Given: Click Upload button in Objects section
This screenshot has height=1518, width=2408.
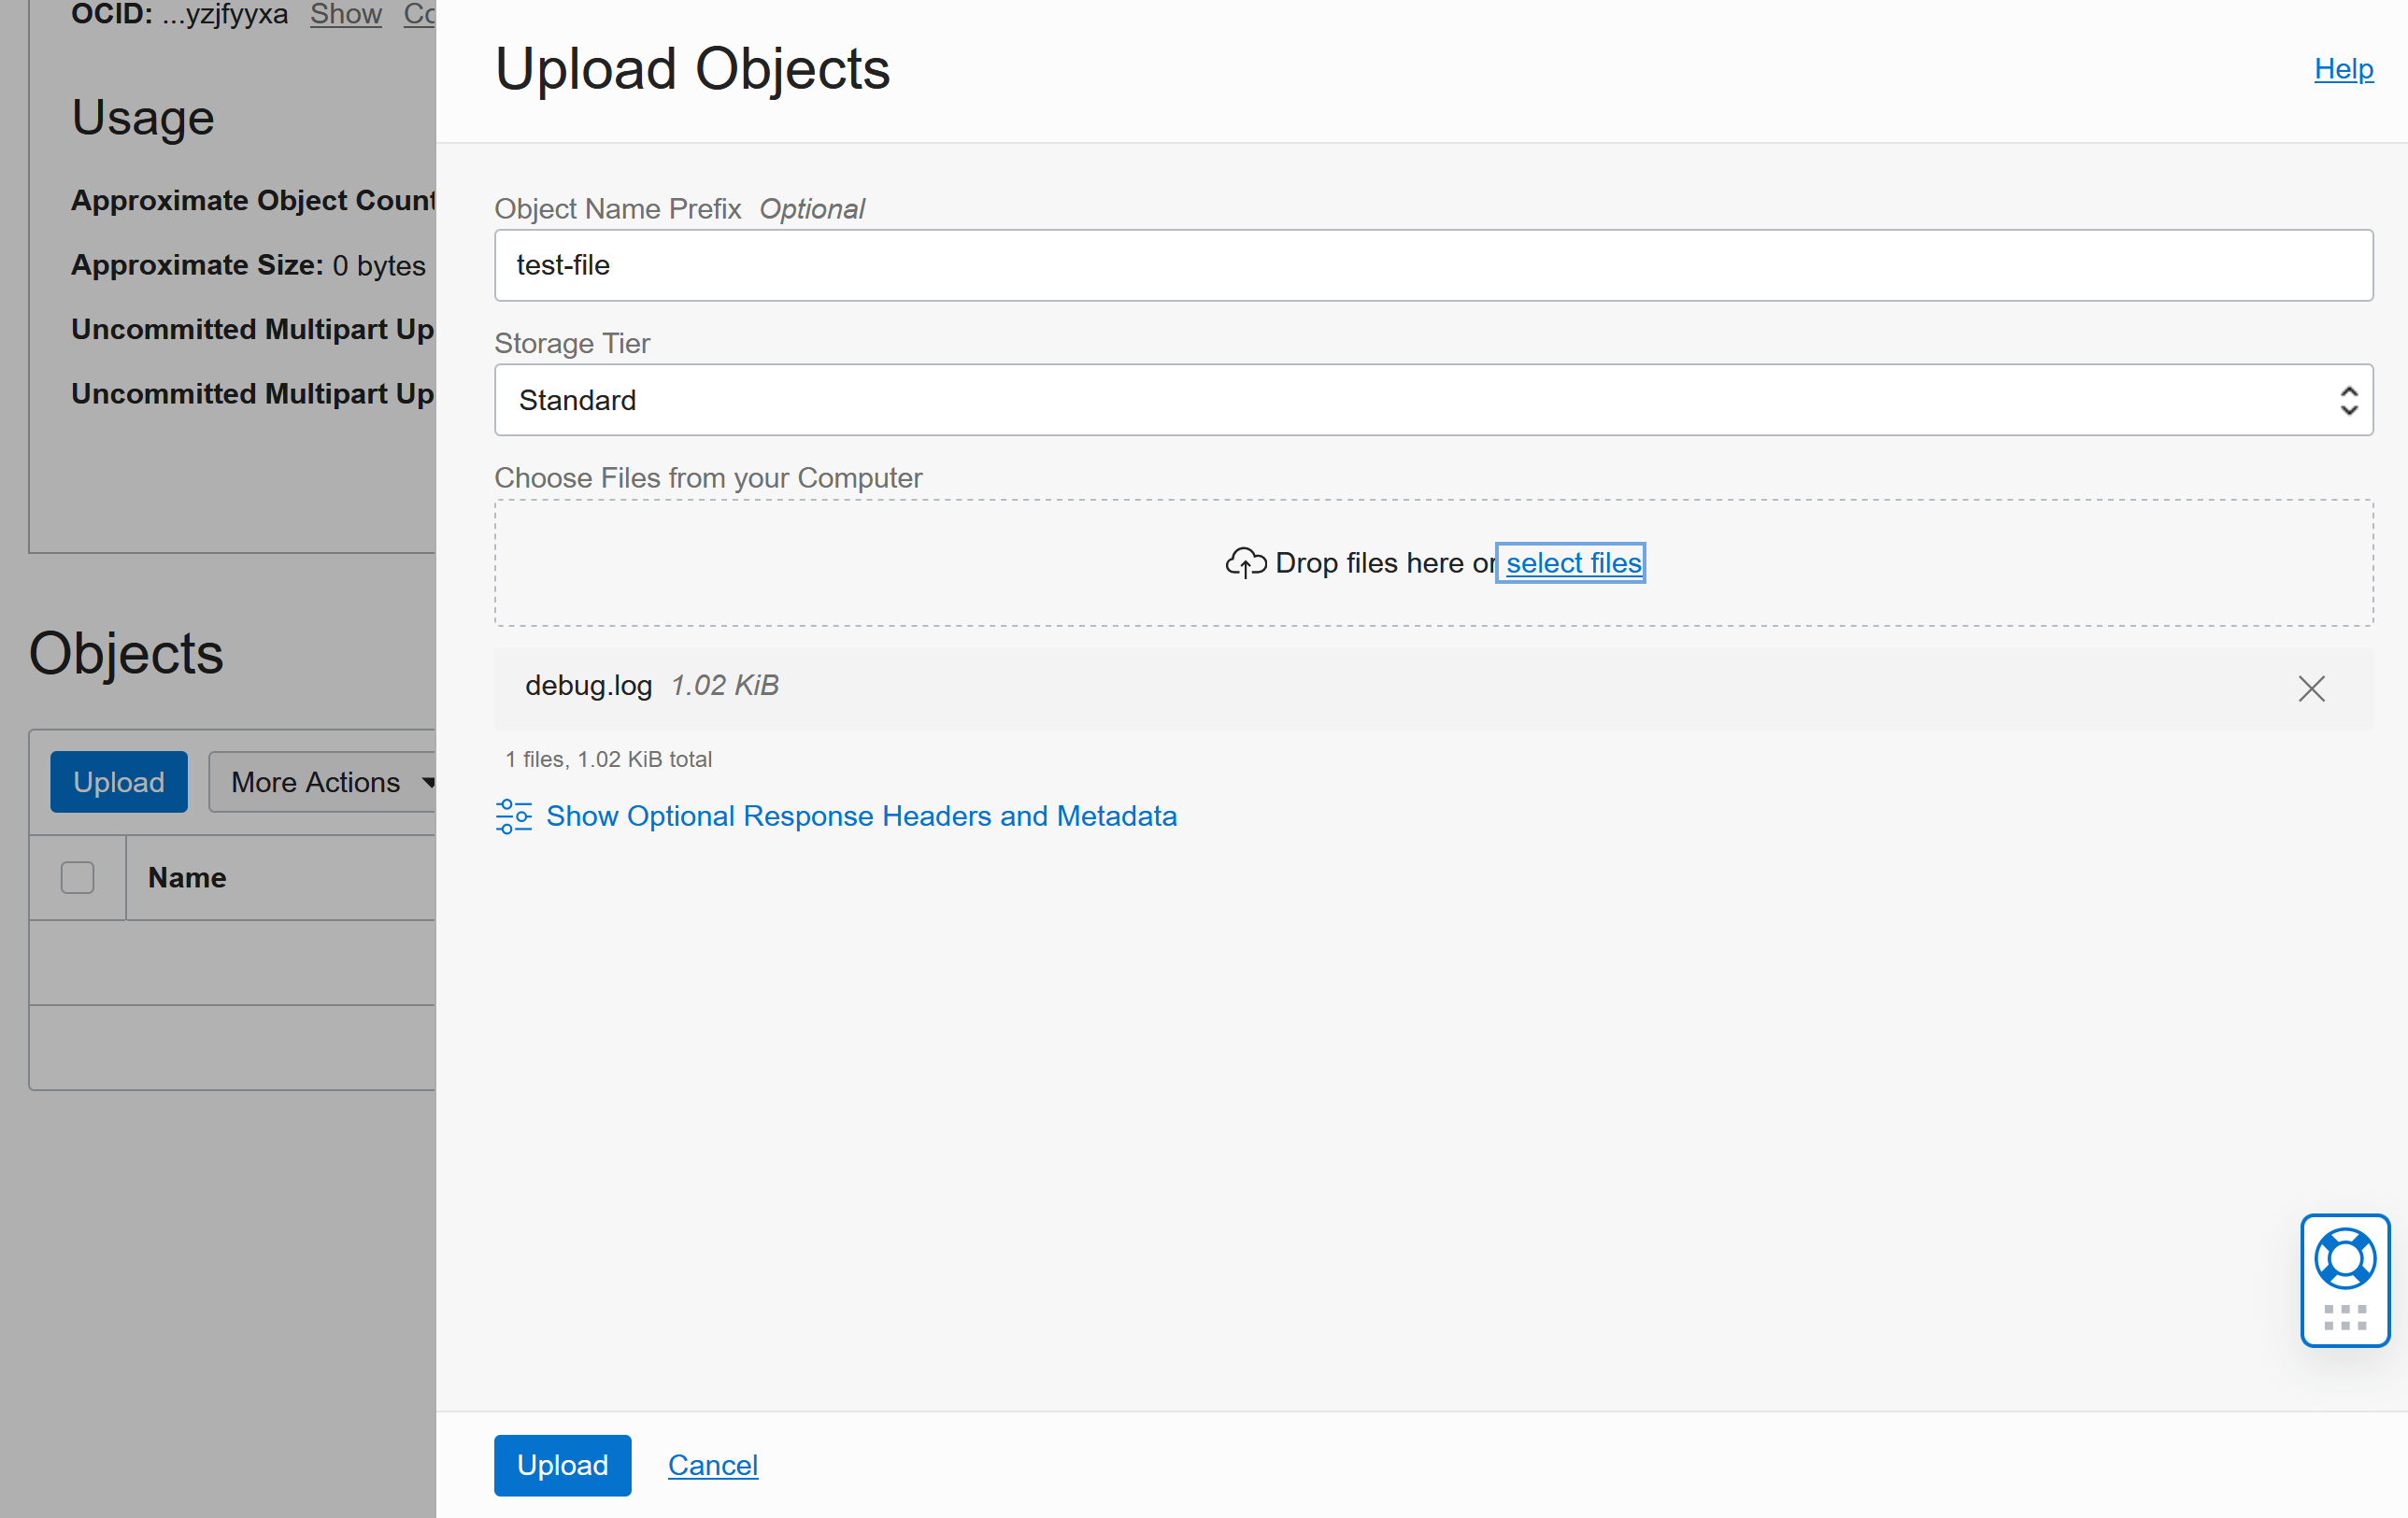Looking at the screenshot, I should pyautogui.click(x=119, y=782).
